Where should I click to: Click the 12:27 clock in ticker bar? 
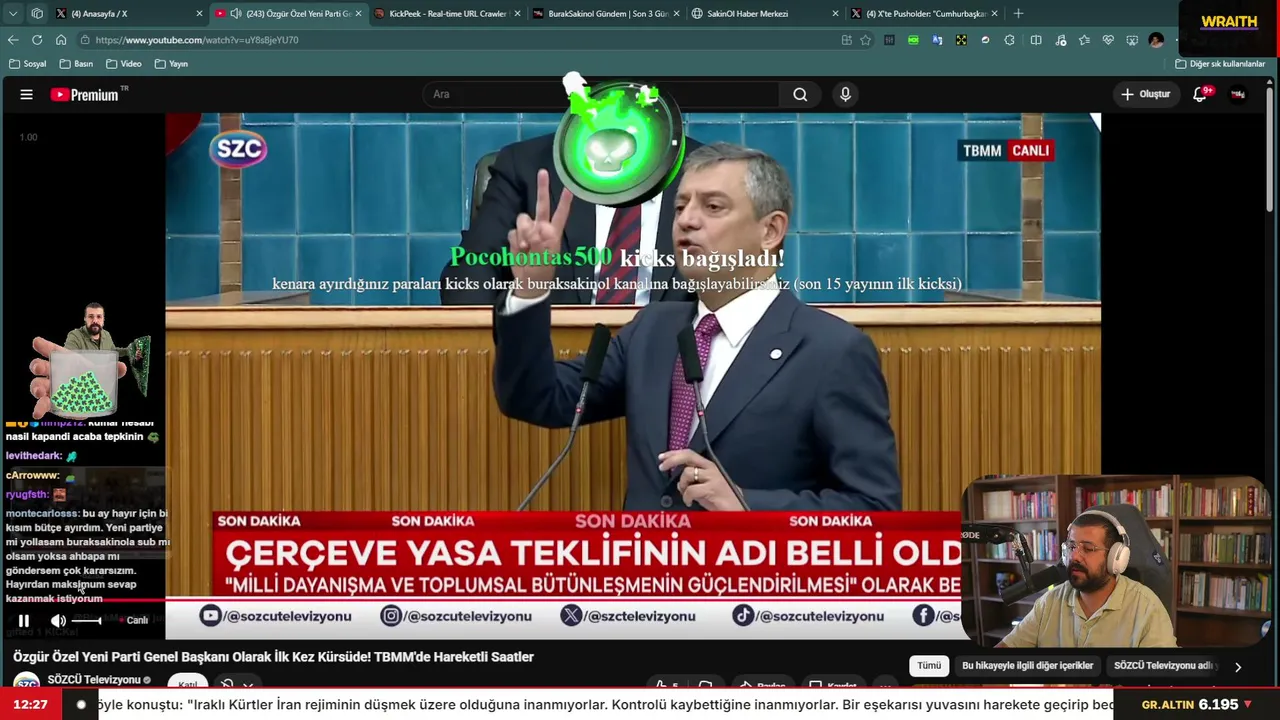point(31,705)
